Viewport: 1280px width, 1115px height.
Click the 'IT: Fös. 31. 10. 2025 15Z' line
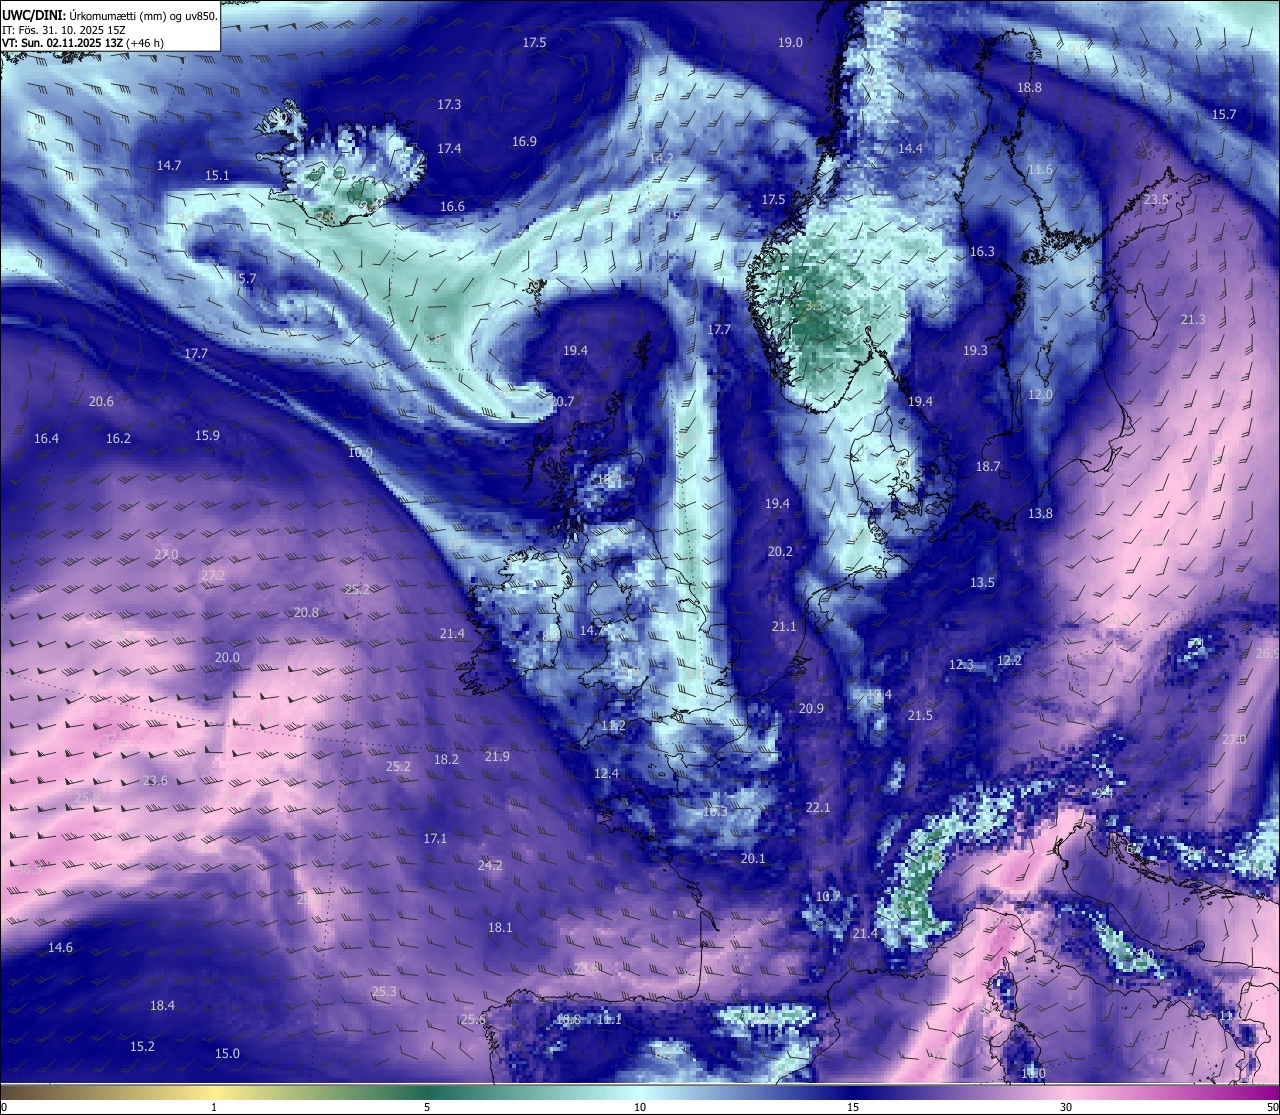63,29
